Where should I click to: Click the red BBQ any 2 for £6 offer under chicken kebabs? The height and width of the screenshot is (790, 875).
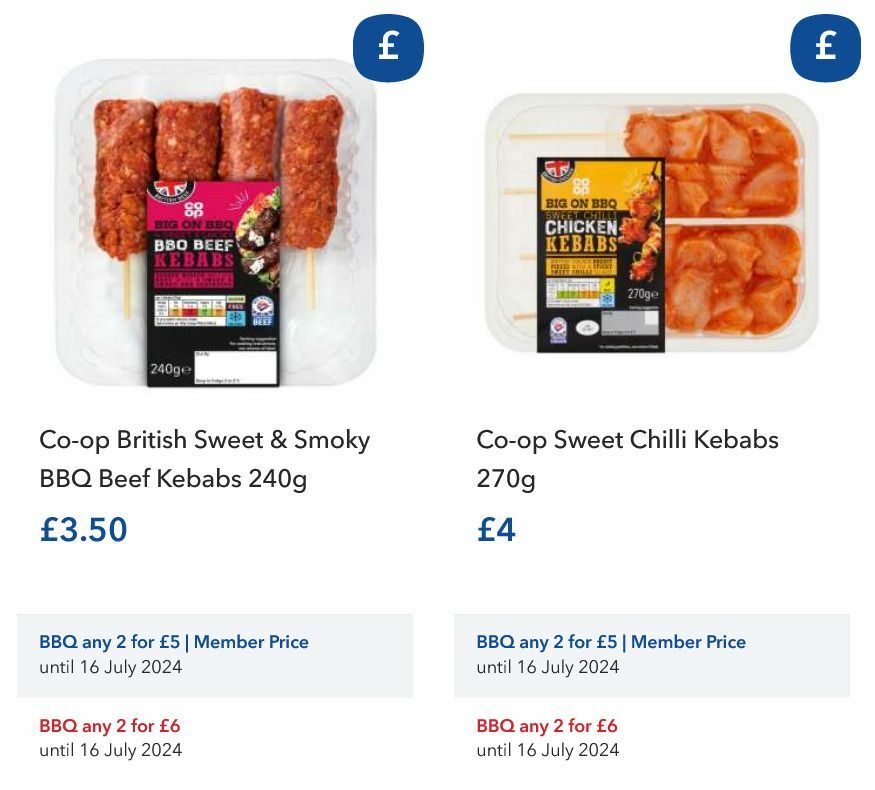coord(547,726)
